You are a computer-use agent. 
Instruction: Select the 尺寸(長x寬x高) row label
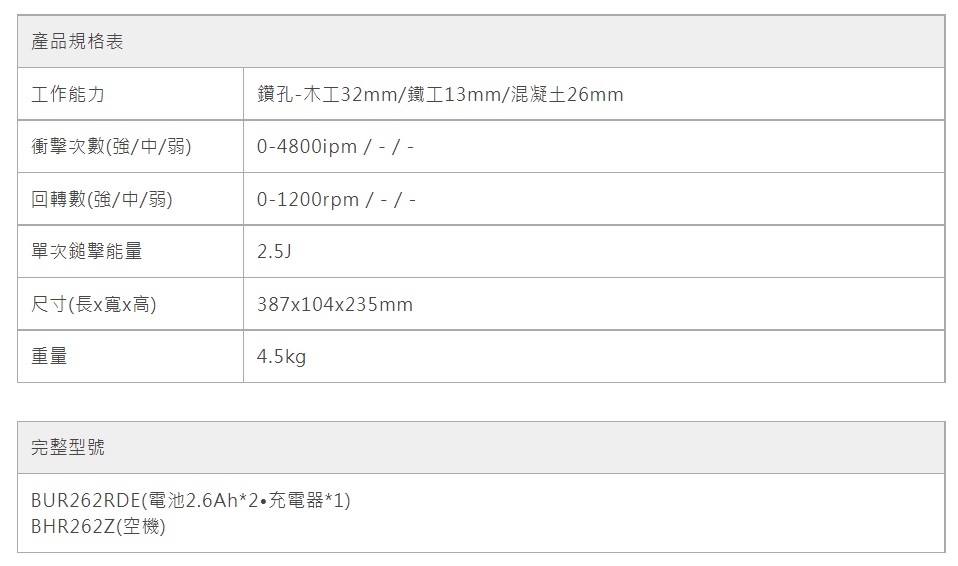coord(94,304)
